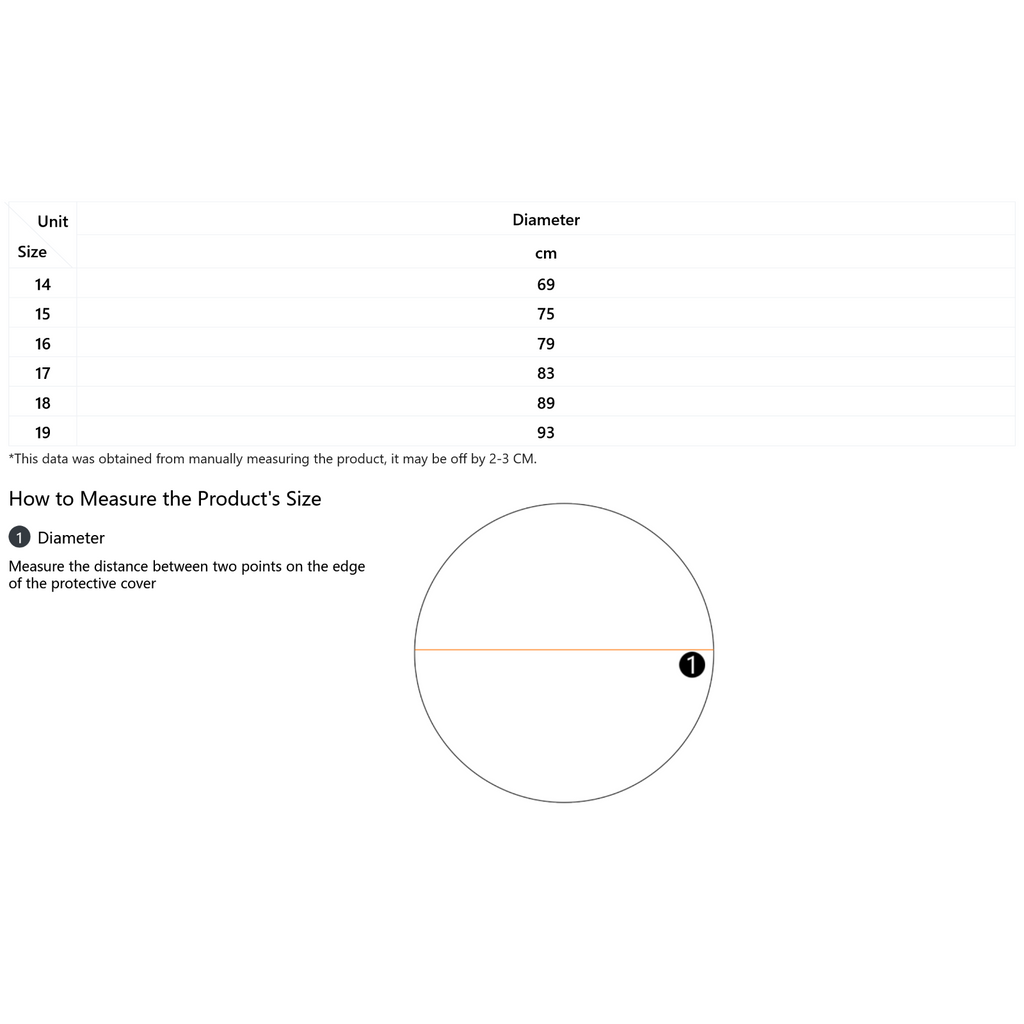Select size 18 row label

coord(42,403)
